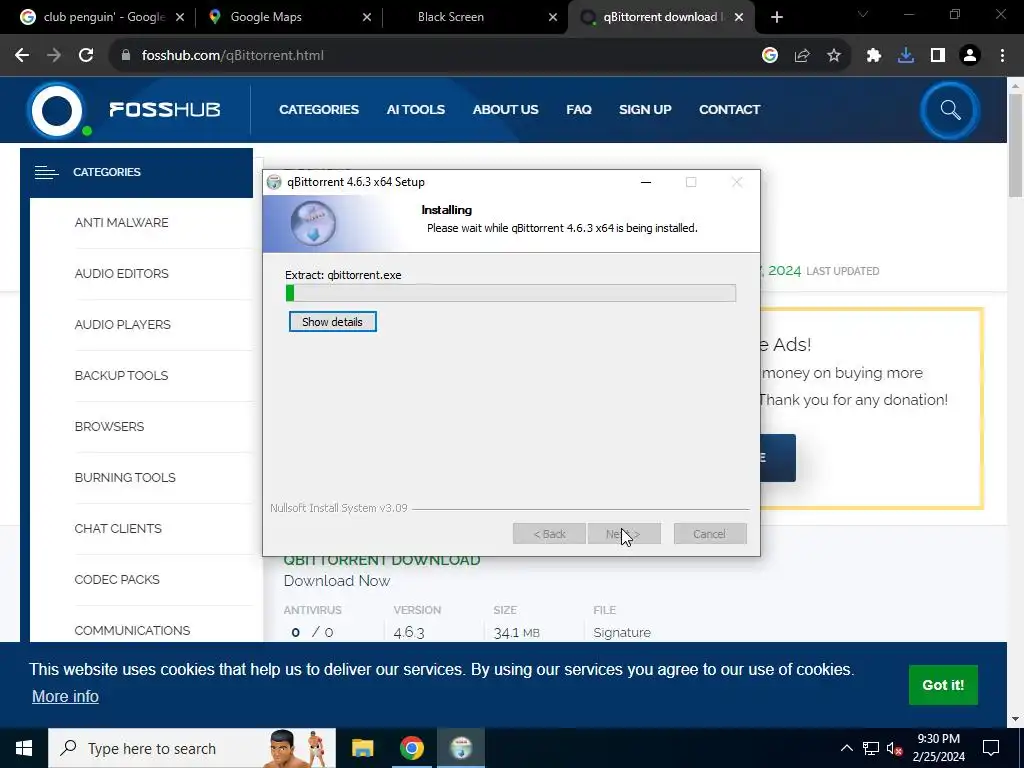
Task: Select AUDIO EDITORS category
Action: coord(121,274)
